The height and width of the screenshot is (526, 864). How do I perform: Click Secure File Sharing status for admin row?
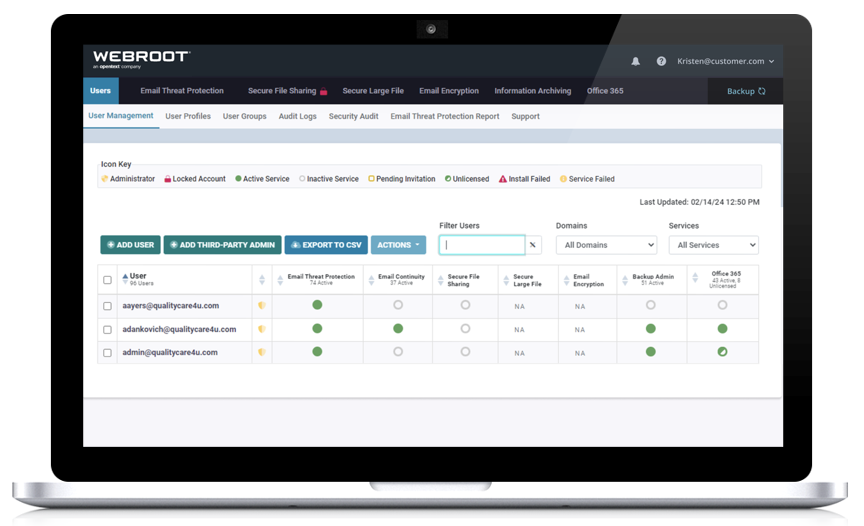click(465, 351)
